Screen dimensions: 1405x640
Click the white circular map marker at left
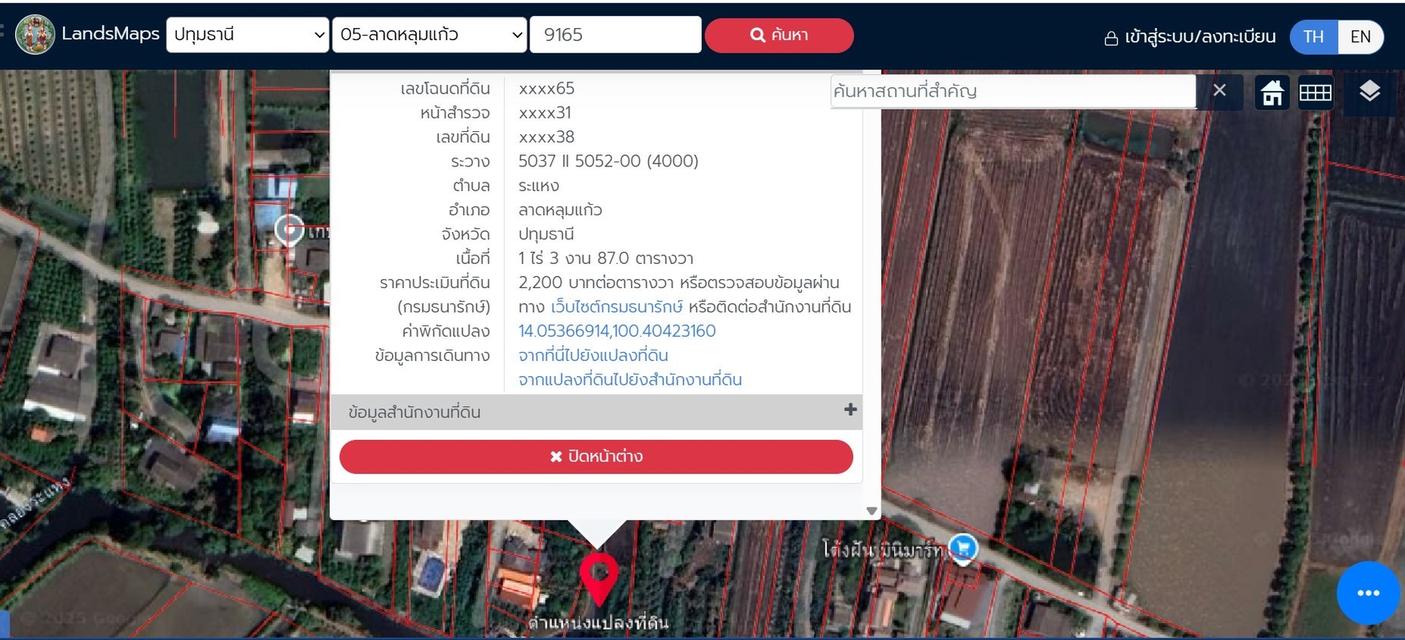[289, 230]
